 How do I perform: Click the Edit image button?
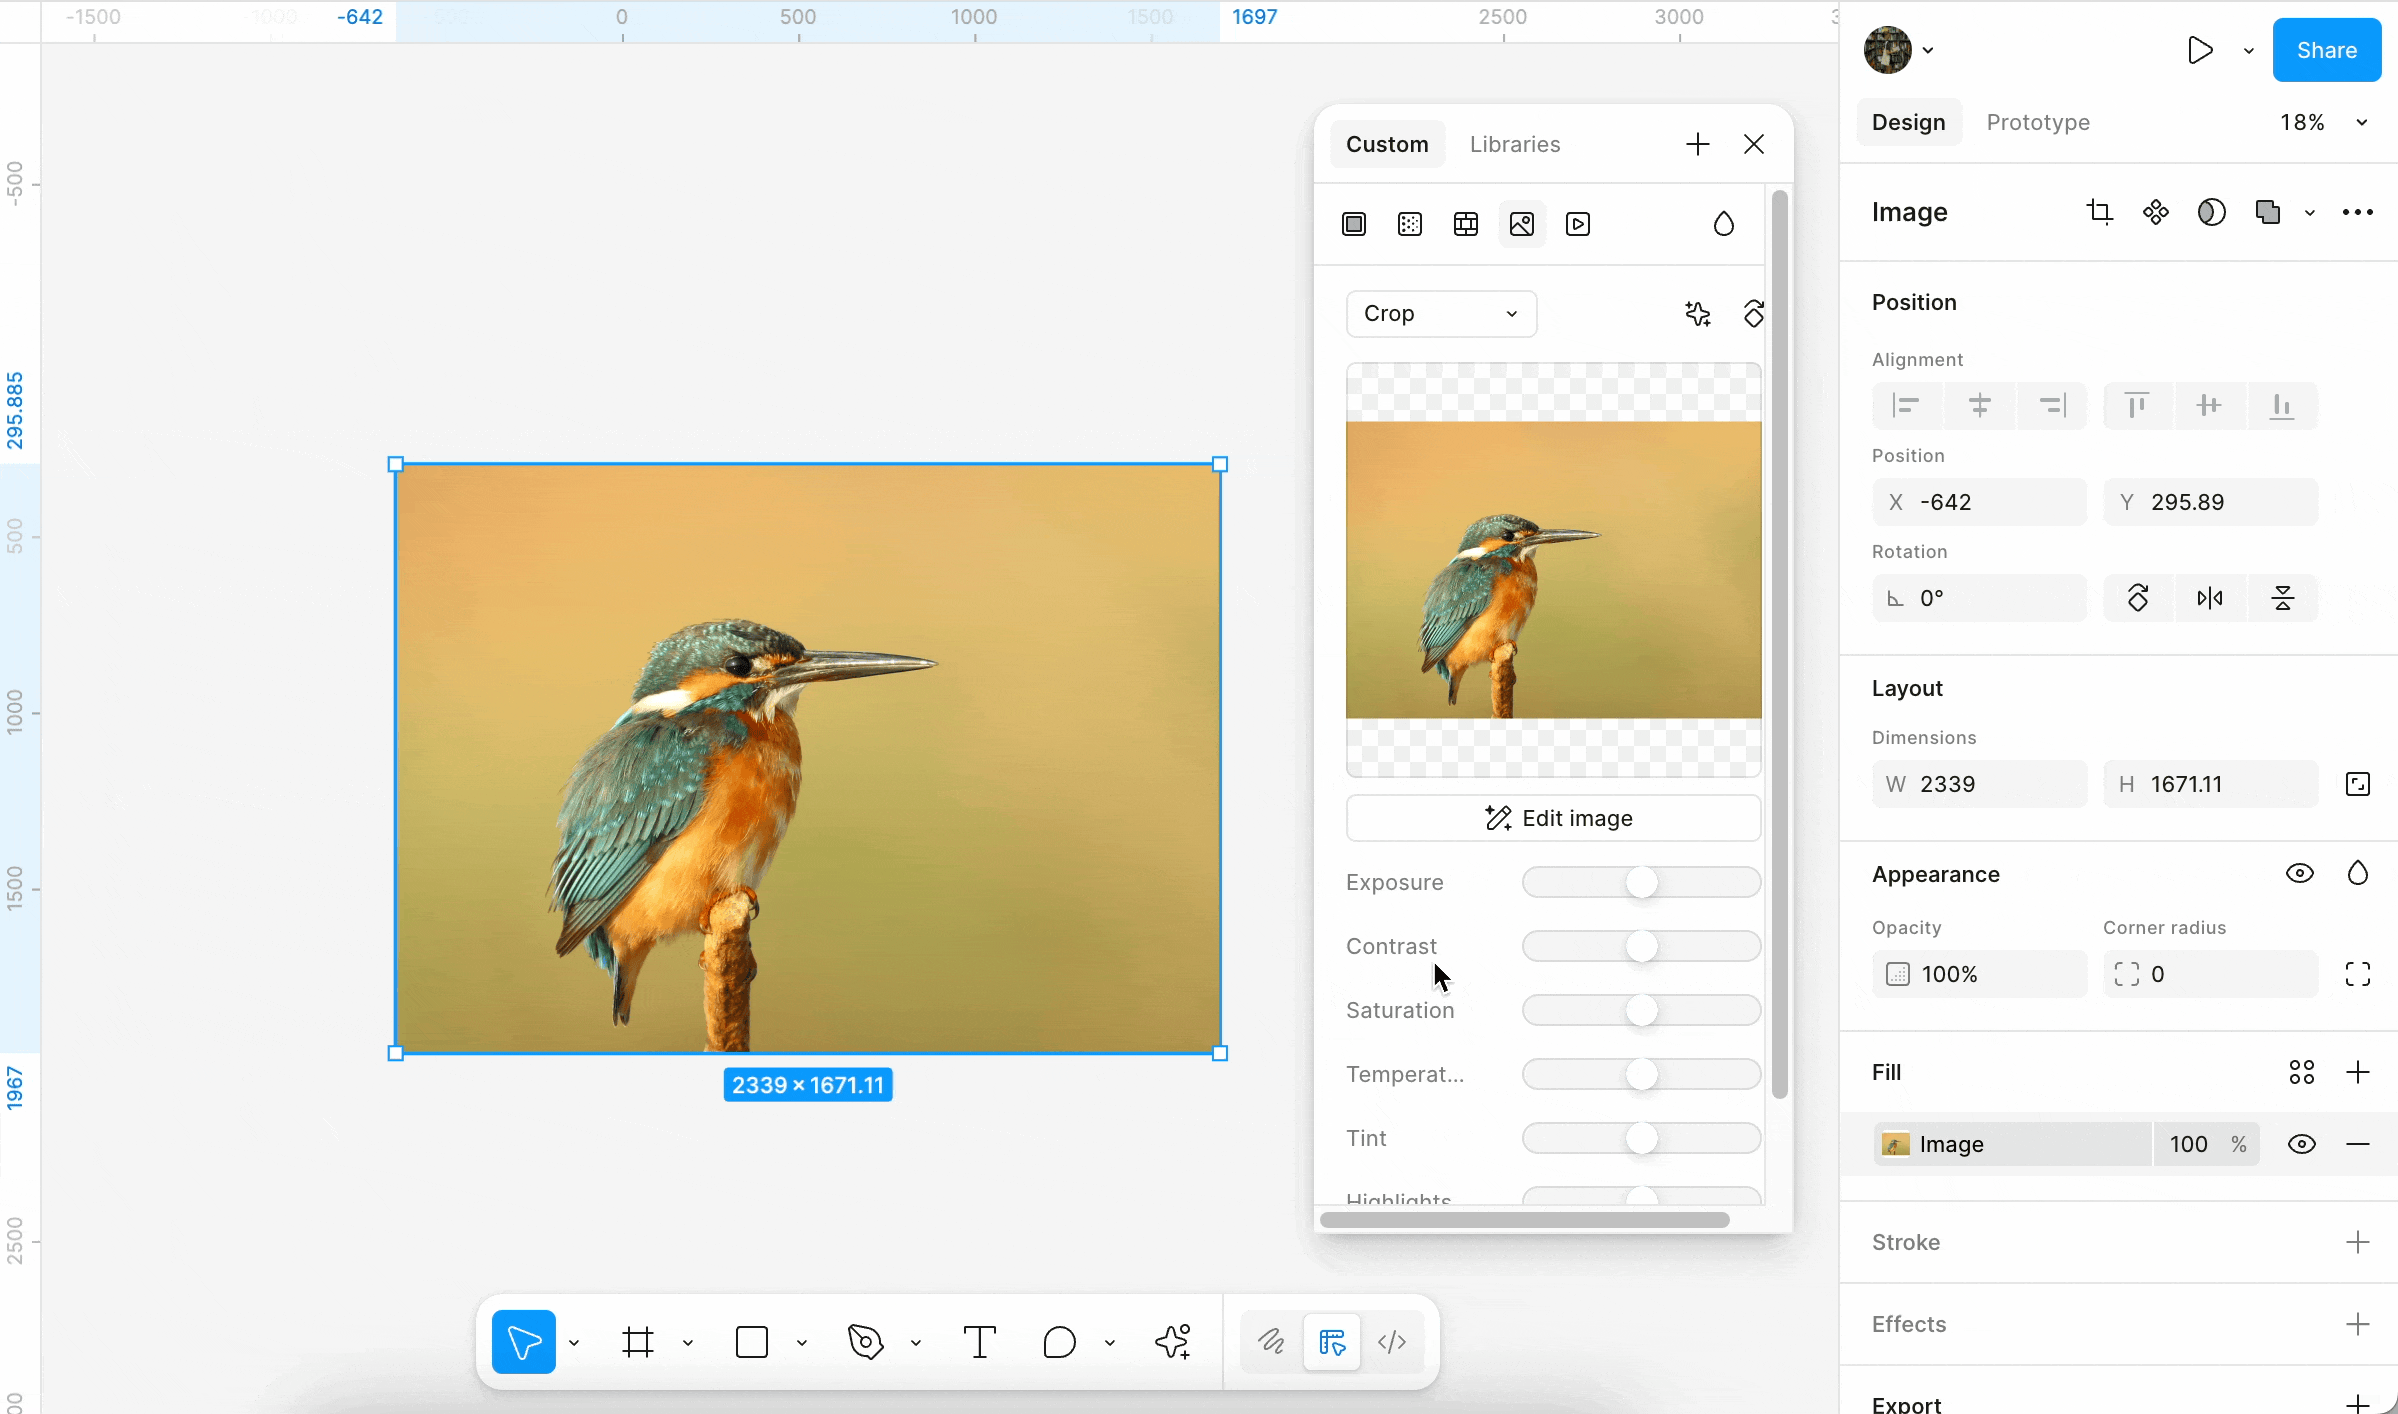coord(1553,818)
